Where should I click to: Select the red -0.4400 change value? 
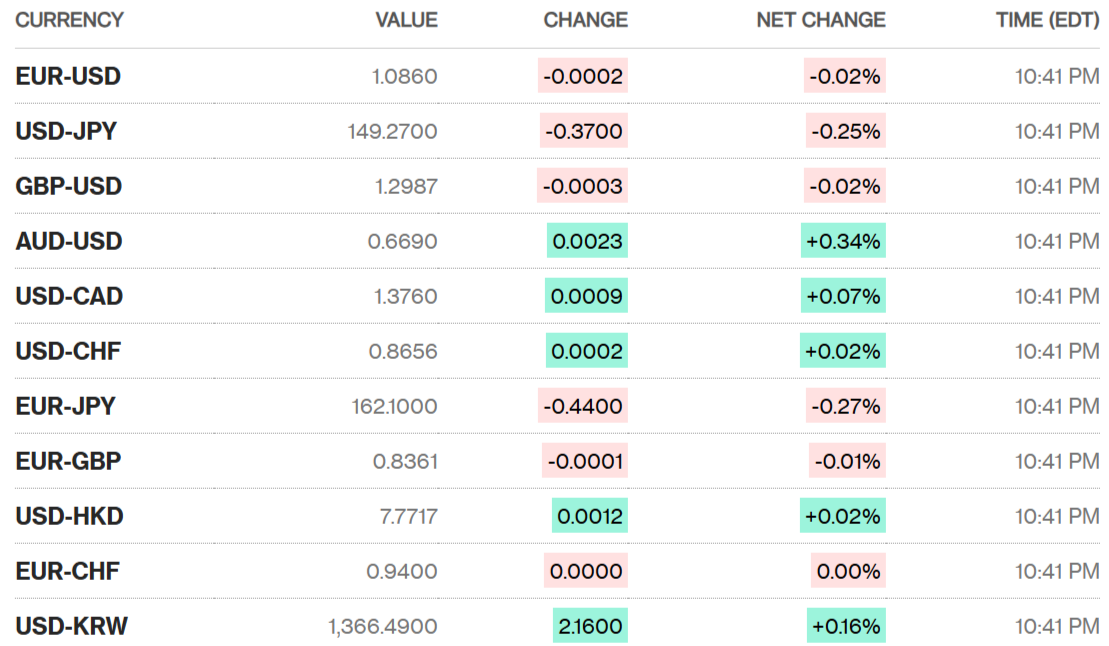[x=584, y=406]
